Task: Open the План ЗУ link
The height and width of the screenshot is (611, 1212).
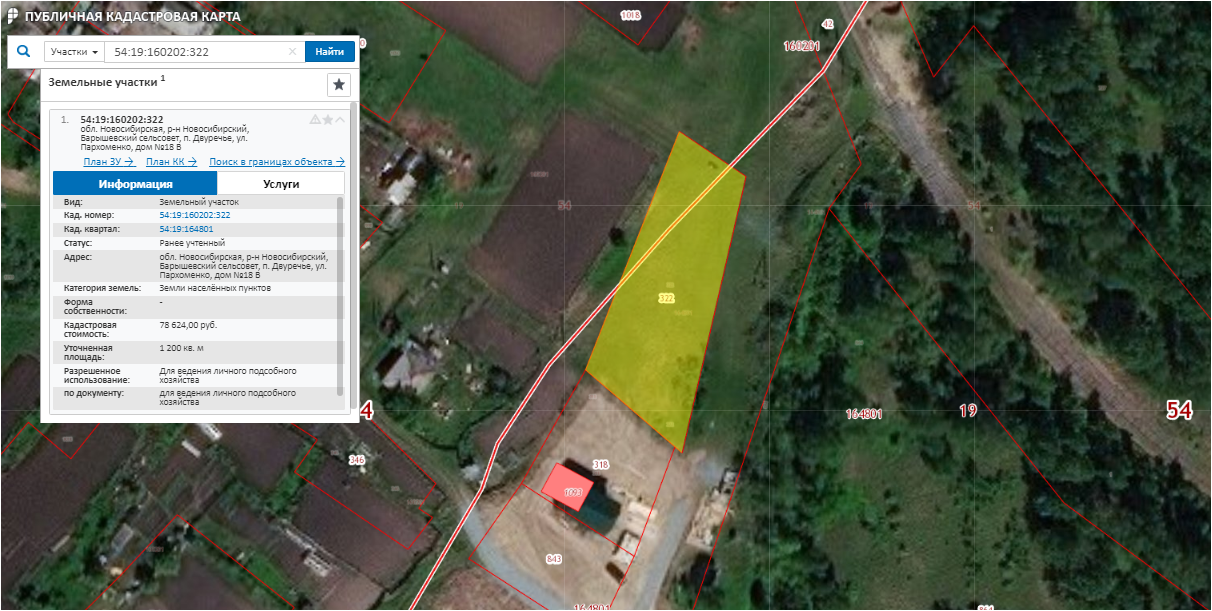Action: 108,161
